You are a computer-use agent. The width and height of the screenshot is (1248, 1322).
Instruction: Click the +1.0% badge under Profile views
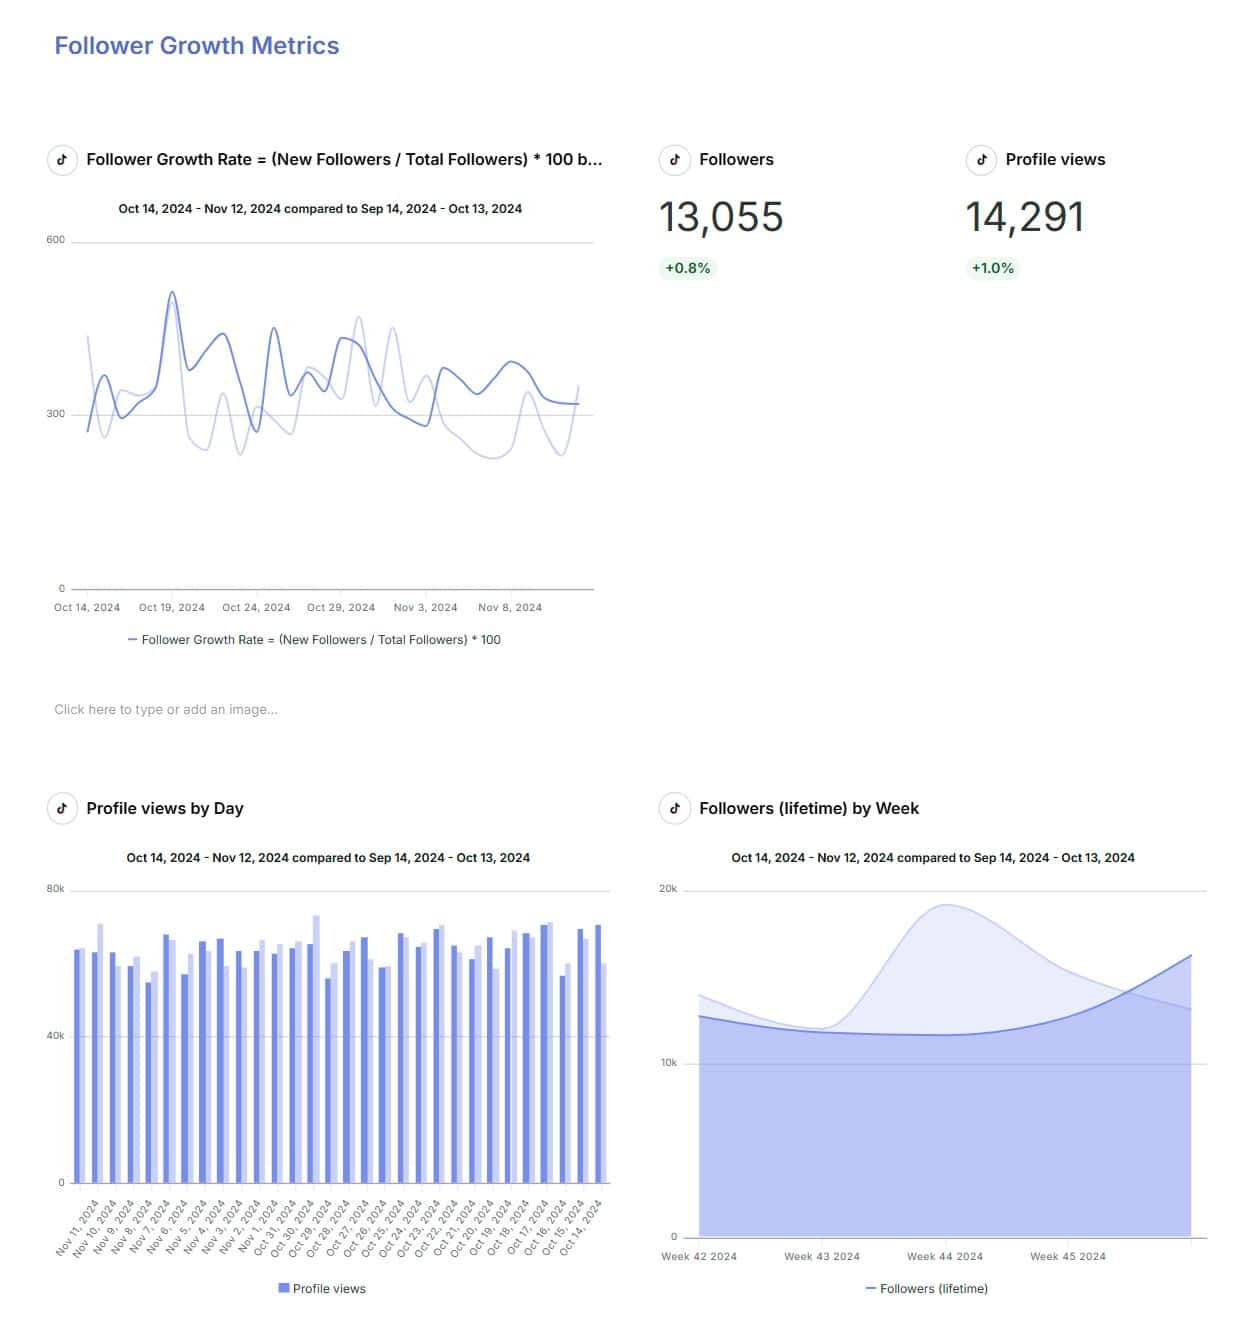tap(992, 268)
